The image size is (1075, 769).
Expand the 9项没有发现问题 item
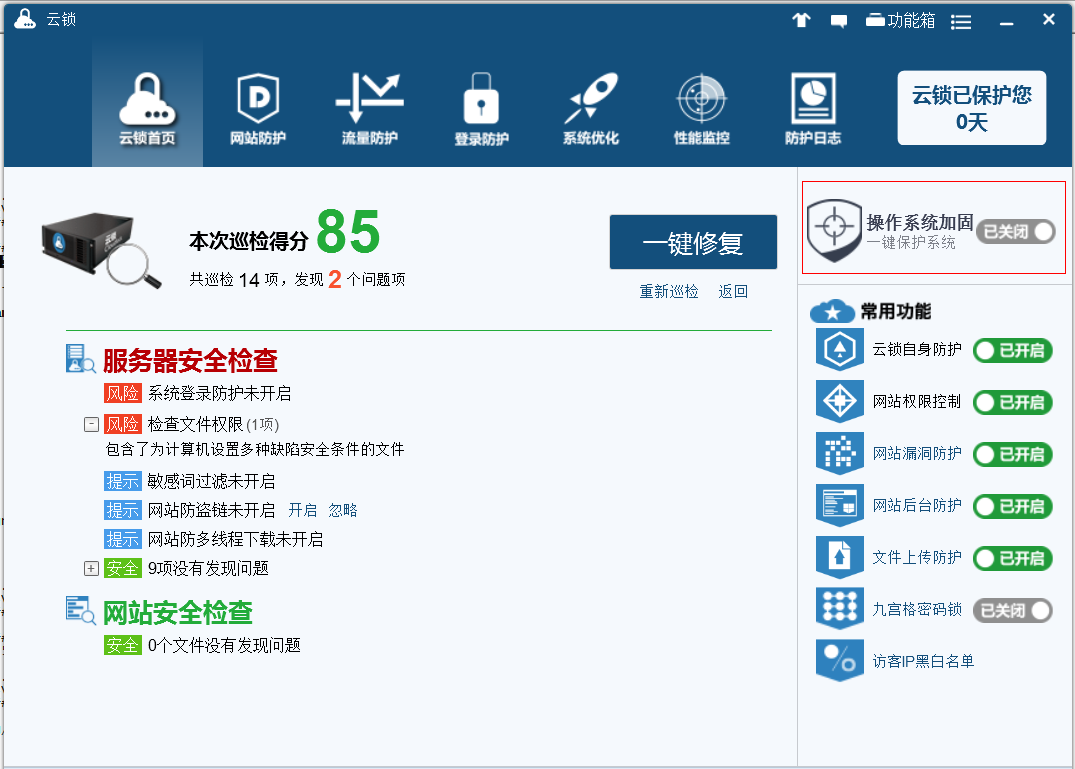click(91, 568)
